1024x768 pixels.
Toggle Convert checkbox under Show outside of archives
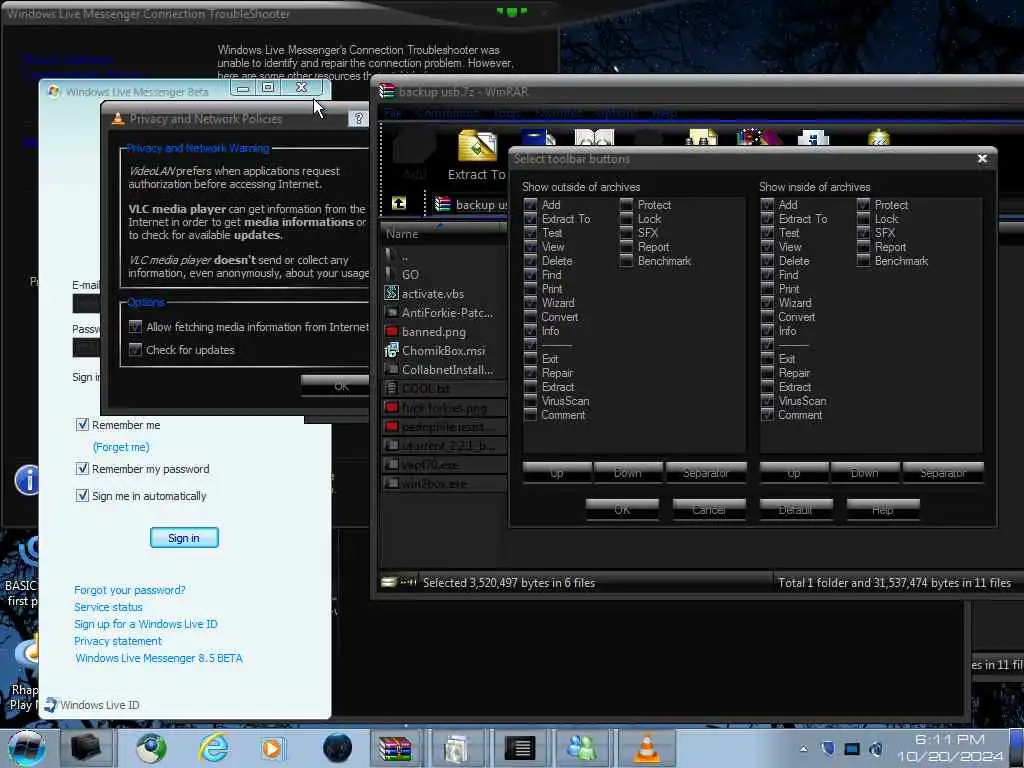pyautogui.click(x=530, y=317)
